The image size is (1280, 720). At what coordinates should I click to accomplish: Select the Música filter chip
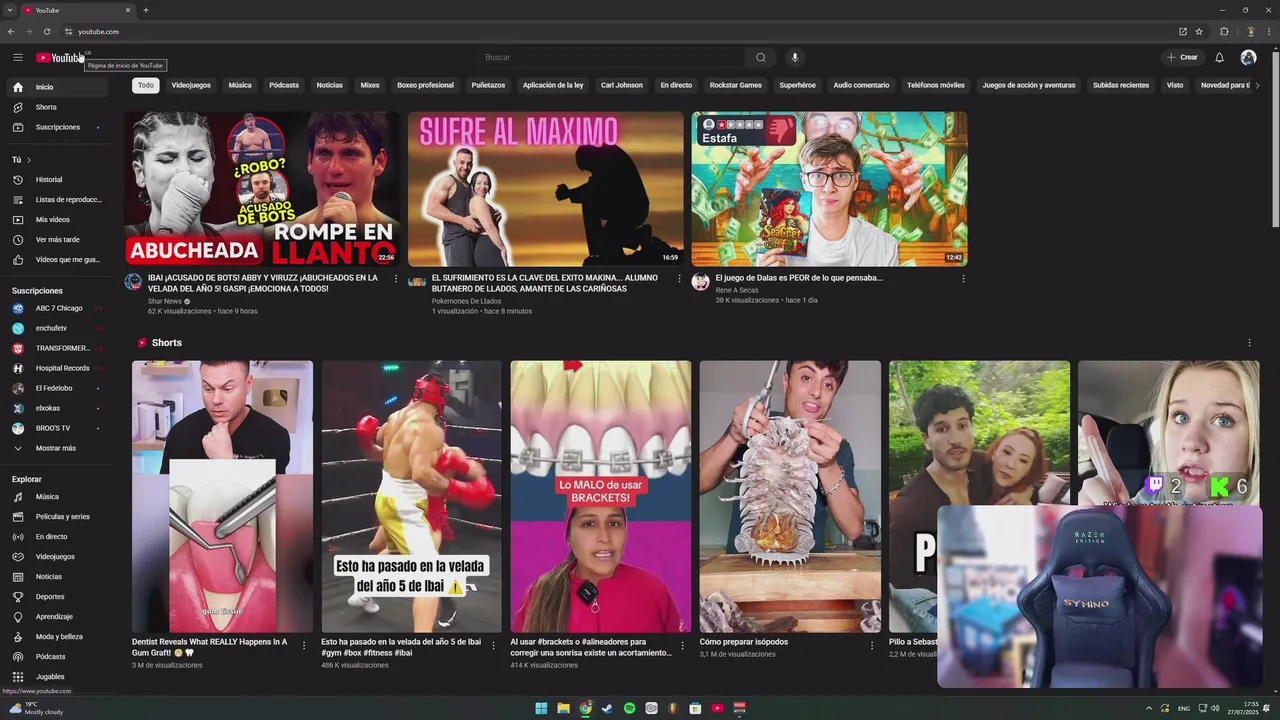coord(240,85)
